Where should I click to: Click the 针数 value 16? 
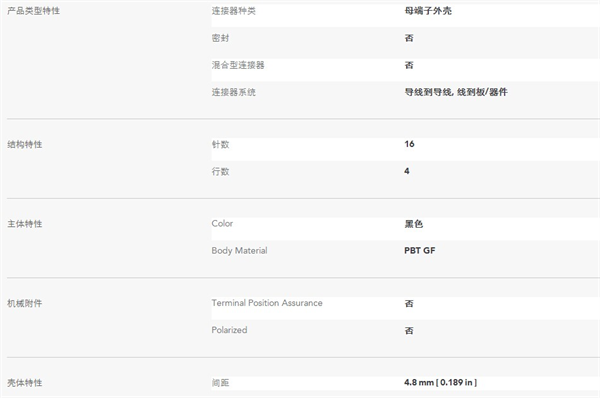(x=409, y=144)
